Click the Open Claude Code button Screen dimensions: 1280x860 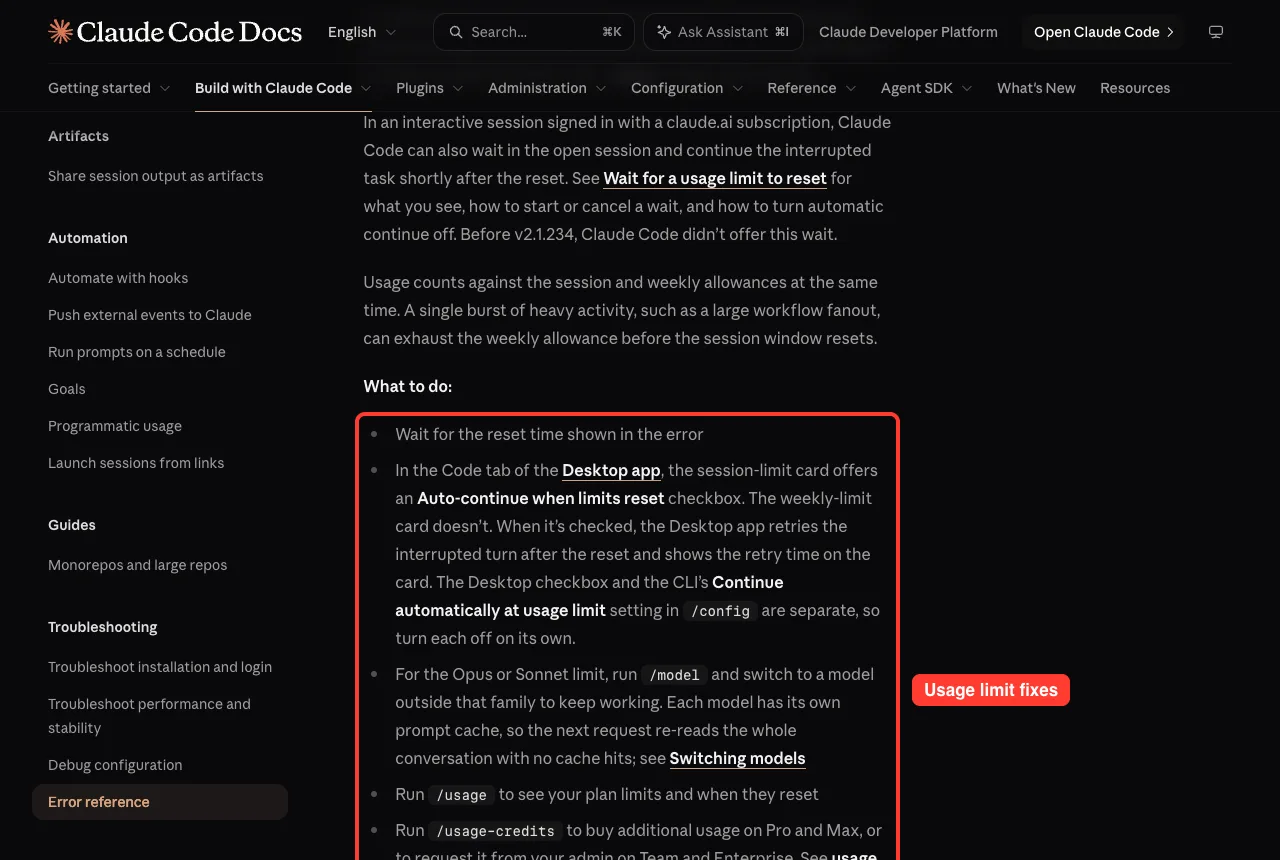[x=1103, y=32]
